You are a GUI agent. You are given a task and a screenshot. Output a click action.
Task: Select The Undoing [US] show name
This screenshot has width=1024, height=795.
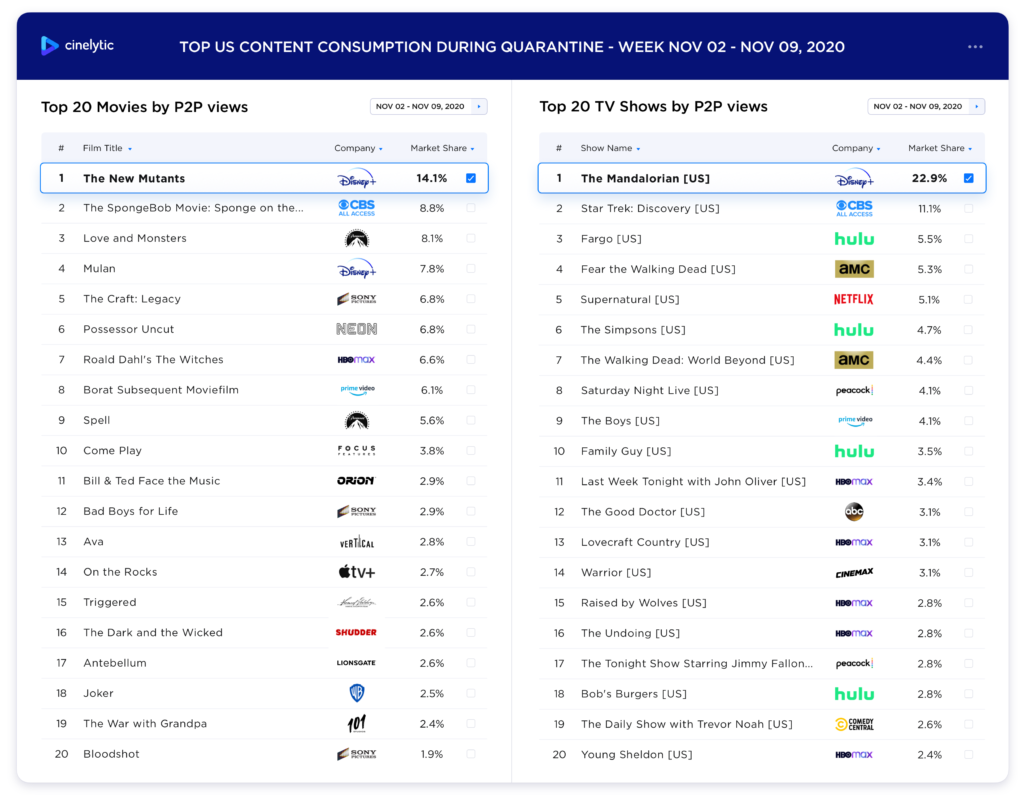[x=630, y=633]
